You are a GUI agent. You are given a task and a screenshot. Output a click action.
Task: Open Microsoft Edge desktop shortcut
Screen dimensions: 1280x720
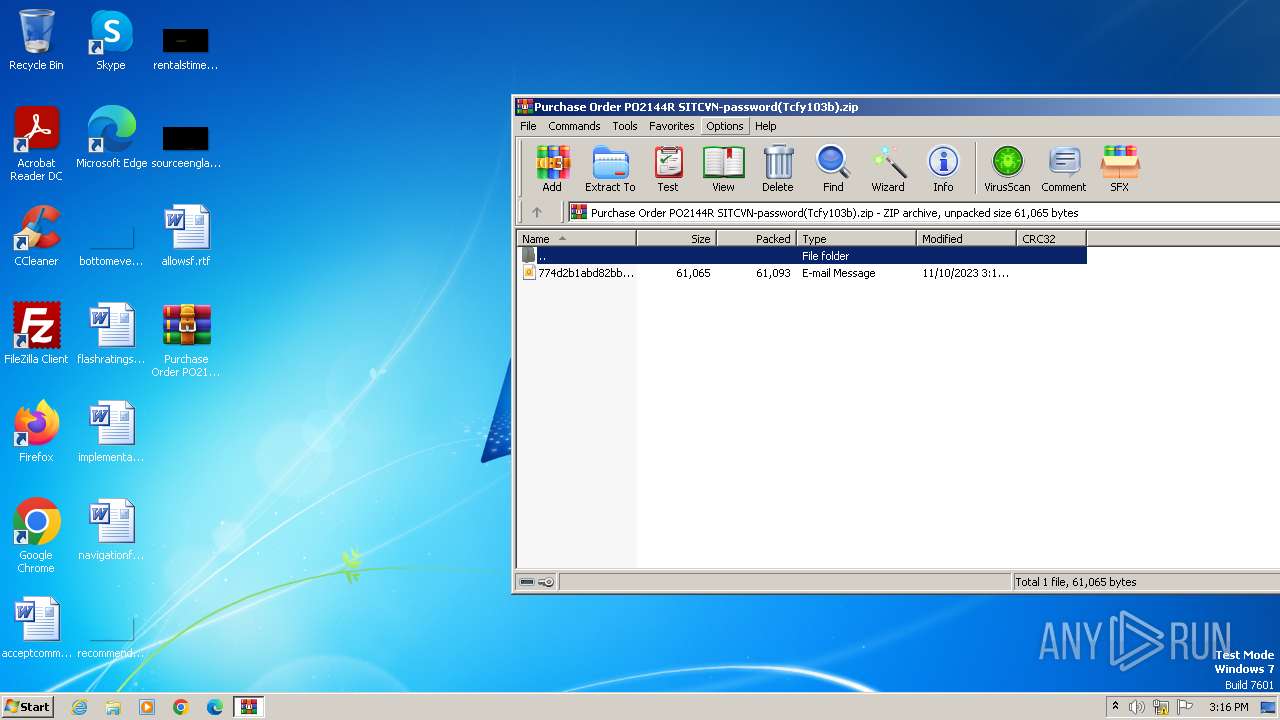point(111,138)
